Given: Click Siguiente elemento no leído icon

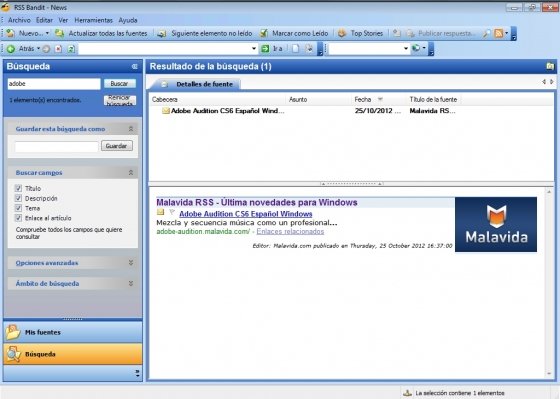Looking at the screenshot, I should click(162, 33).
